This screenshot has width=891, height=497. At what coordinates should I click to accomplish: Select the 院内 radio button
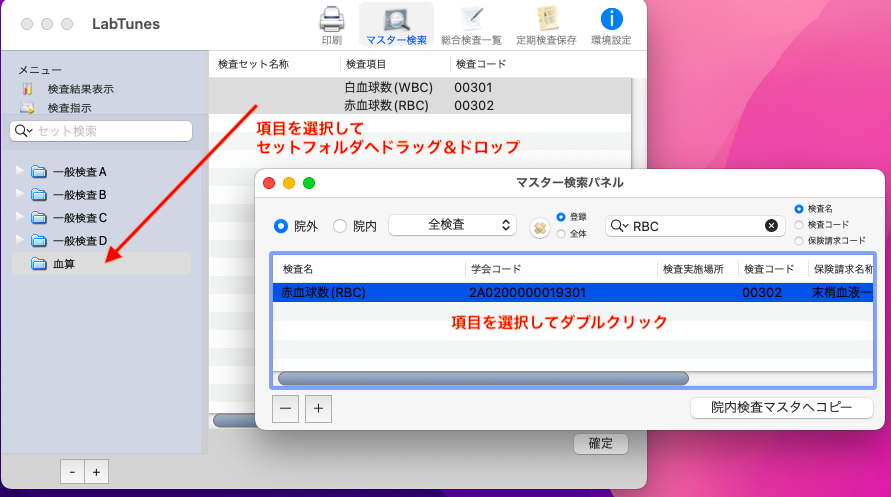340,226
